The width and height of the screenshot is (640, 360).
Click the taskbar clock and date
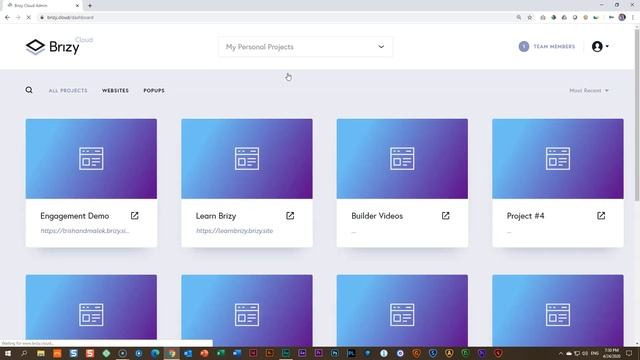point(611,353)
